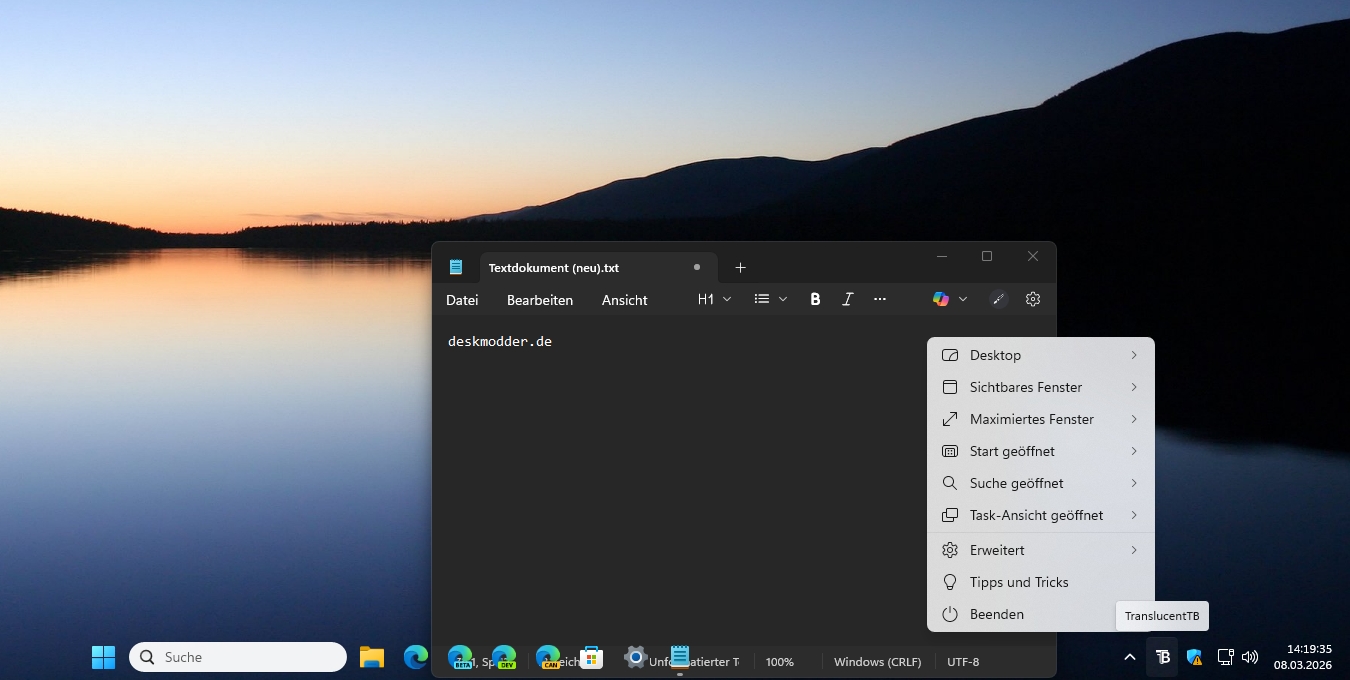Open the Datei menu
Screen dimensions: 1350x680
(x=462, y=300)
